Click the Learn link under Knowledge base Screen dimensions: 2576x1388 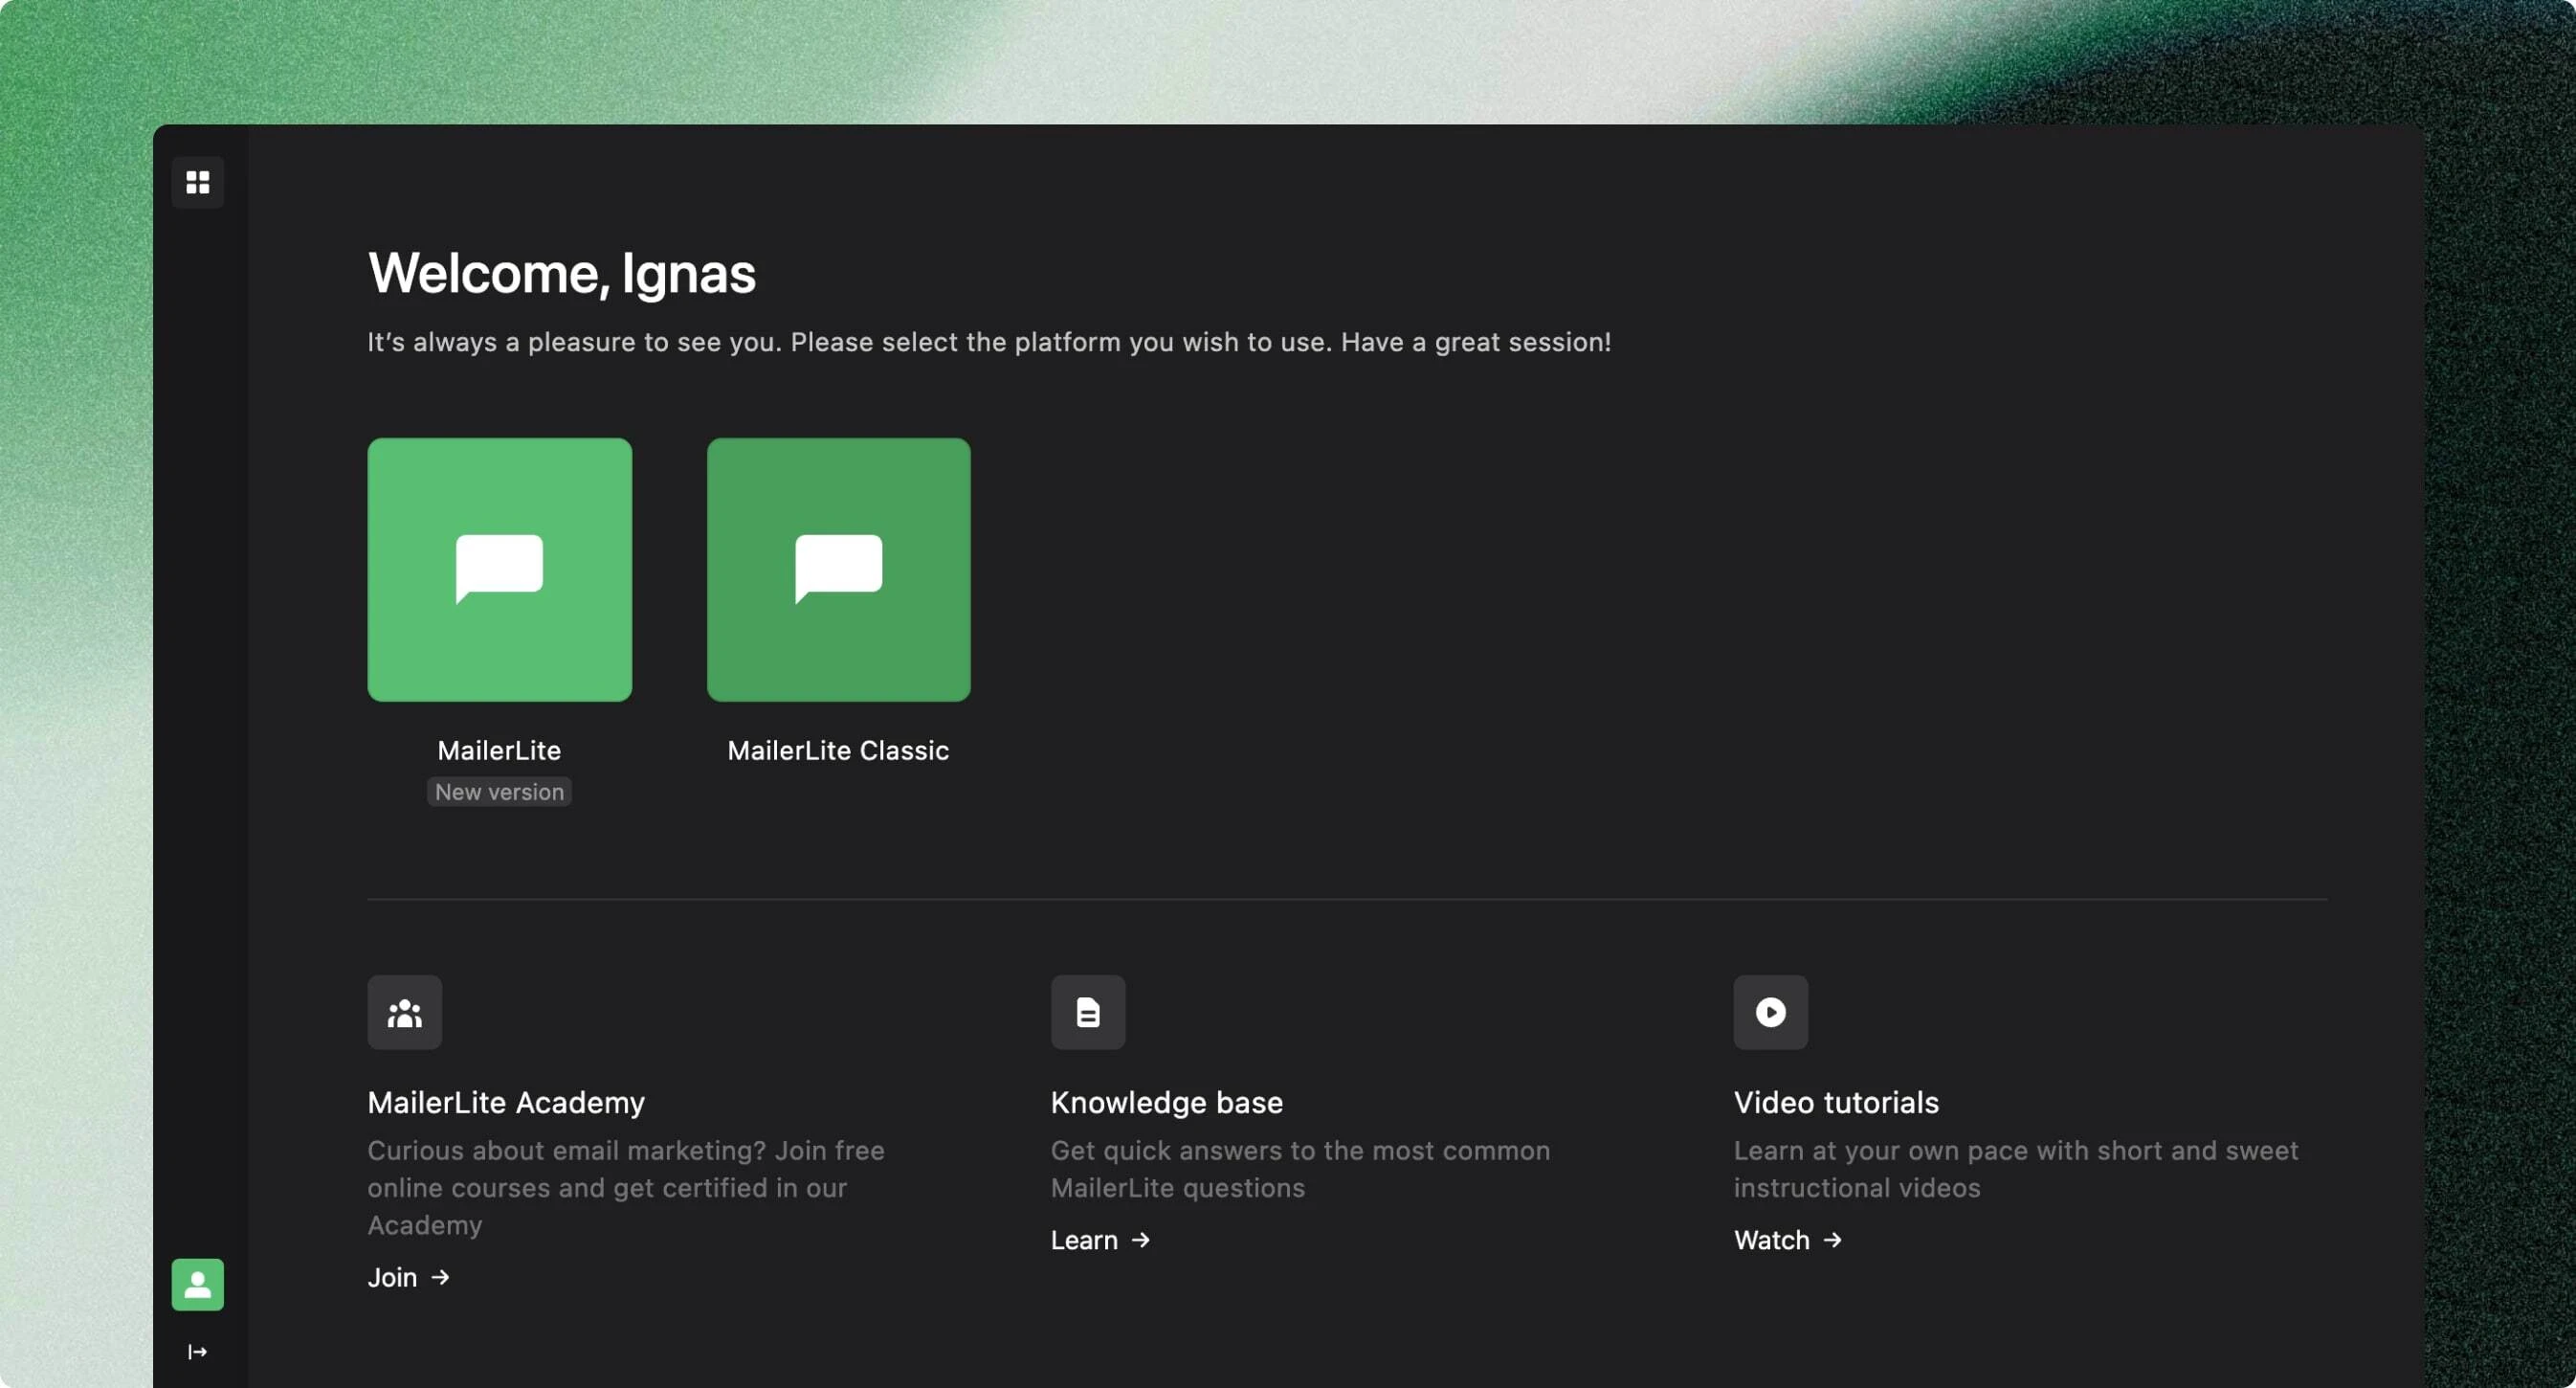point(1084,1240)
